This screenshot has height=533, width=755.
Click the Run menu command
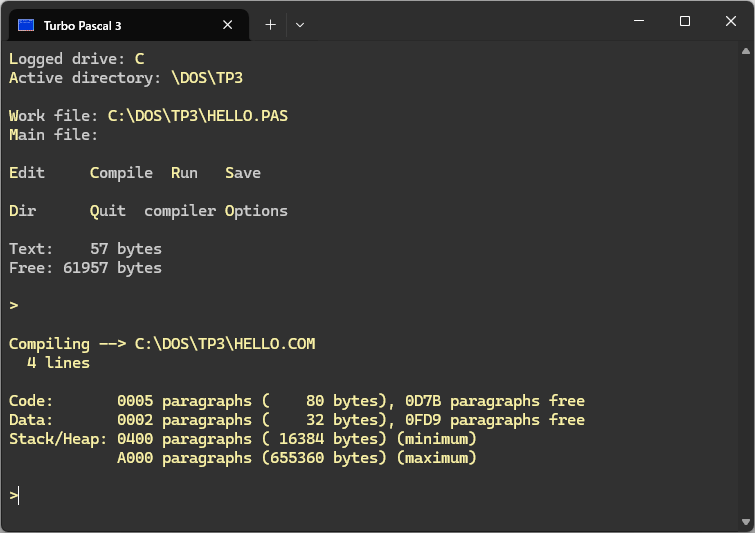pos(184,173)
